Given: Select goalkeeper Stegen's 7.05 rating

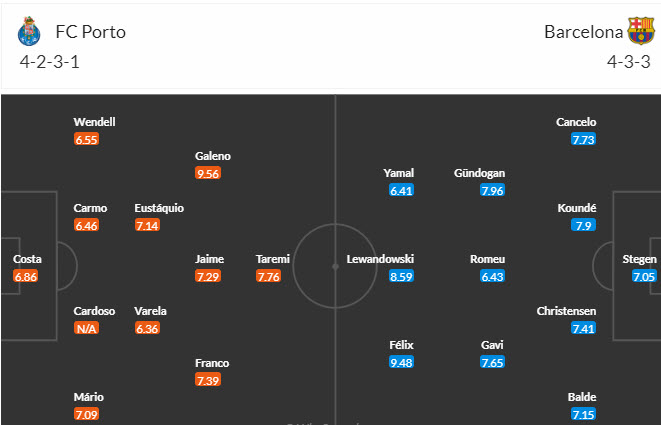Looking at the screenshot, I should coord(644,276).
